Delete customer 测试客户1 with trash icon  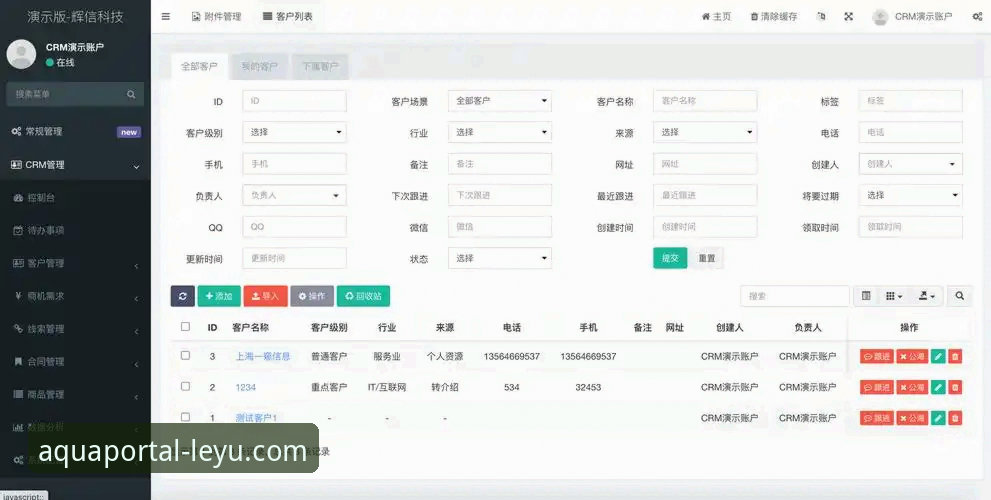click(x=955, y=418)
